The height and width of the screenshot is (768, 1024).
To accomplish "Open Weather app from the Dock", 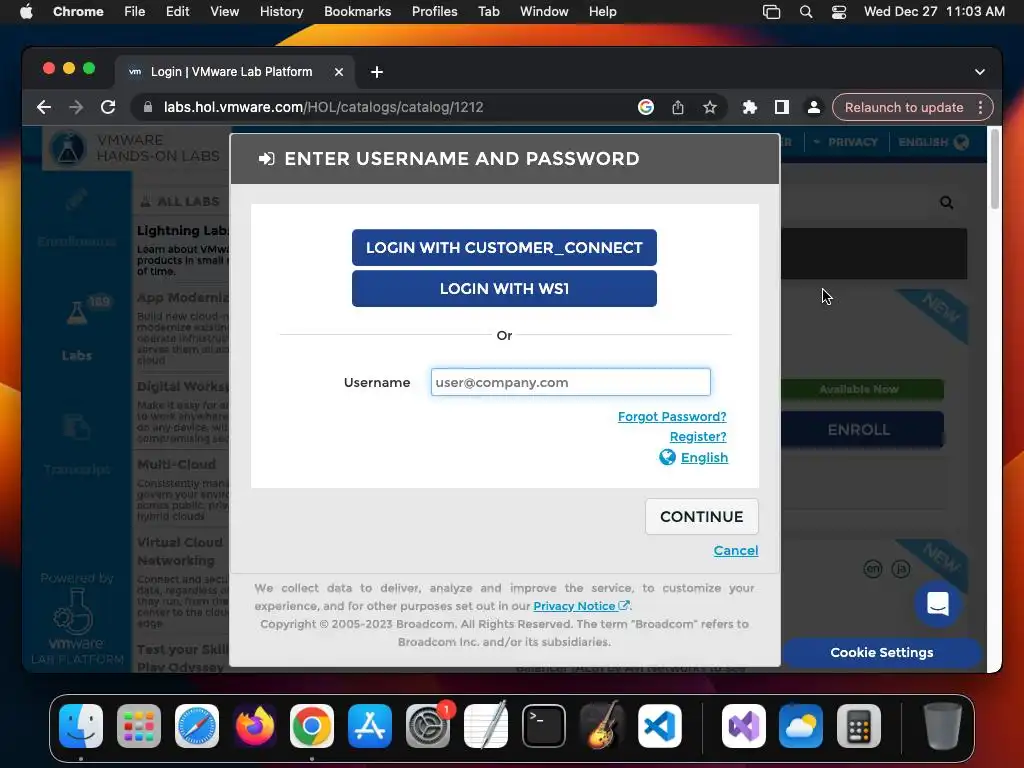I will click(801, 726).
